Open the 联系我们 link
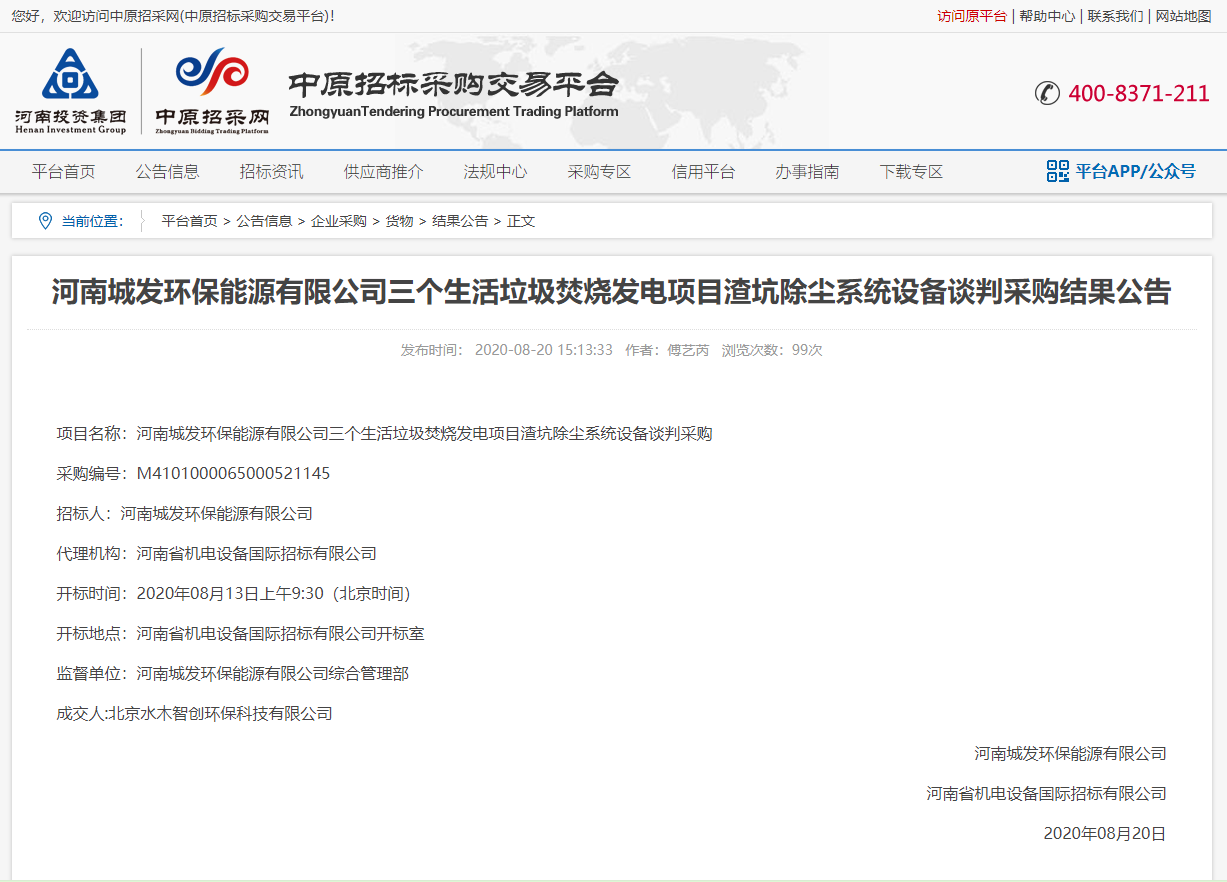 tap(1116, 16)
